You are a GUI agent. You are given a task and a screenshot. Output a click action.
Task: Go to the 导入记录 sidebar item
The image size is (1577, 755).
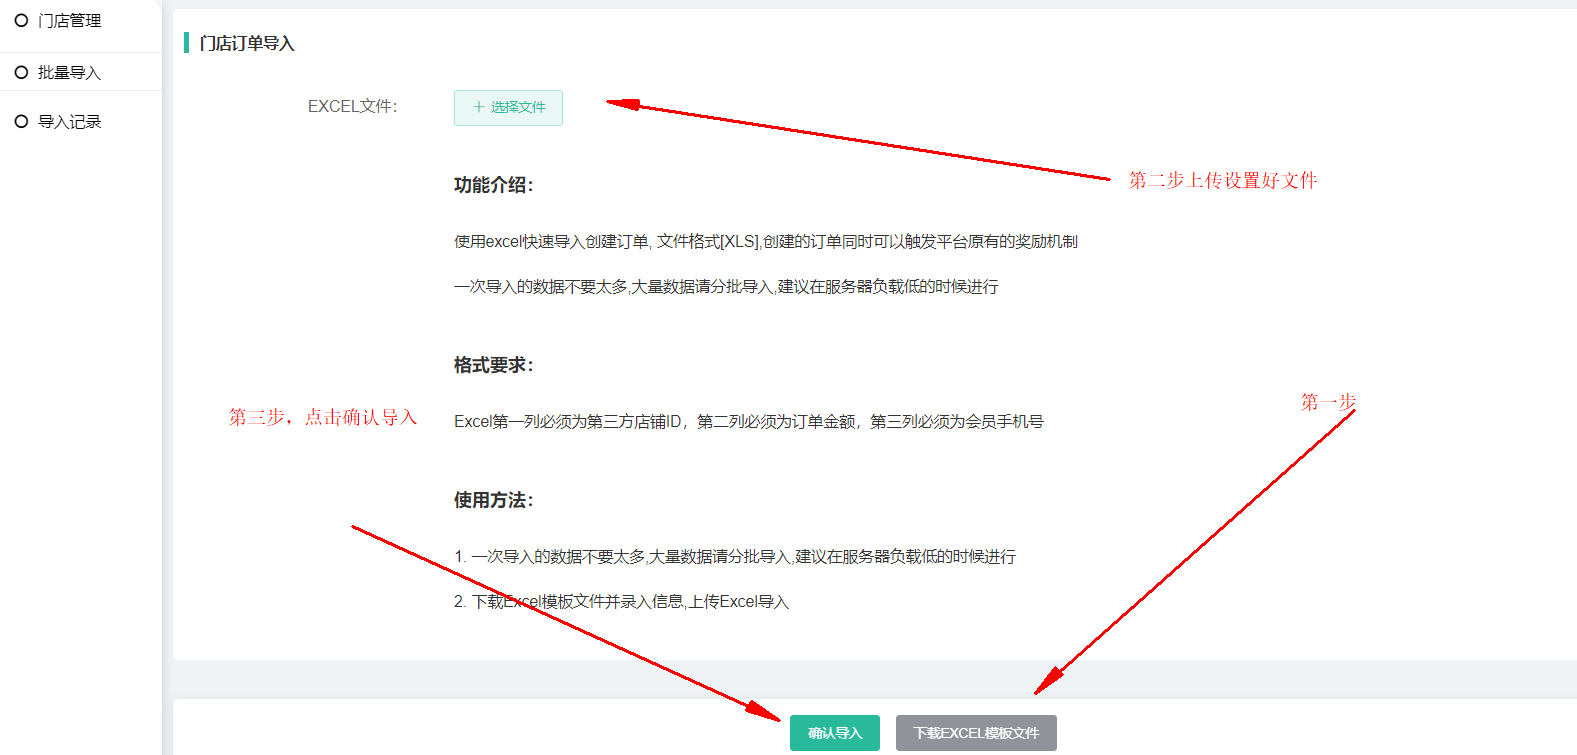(x=69, y=122)
